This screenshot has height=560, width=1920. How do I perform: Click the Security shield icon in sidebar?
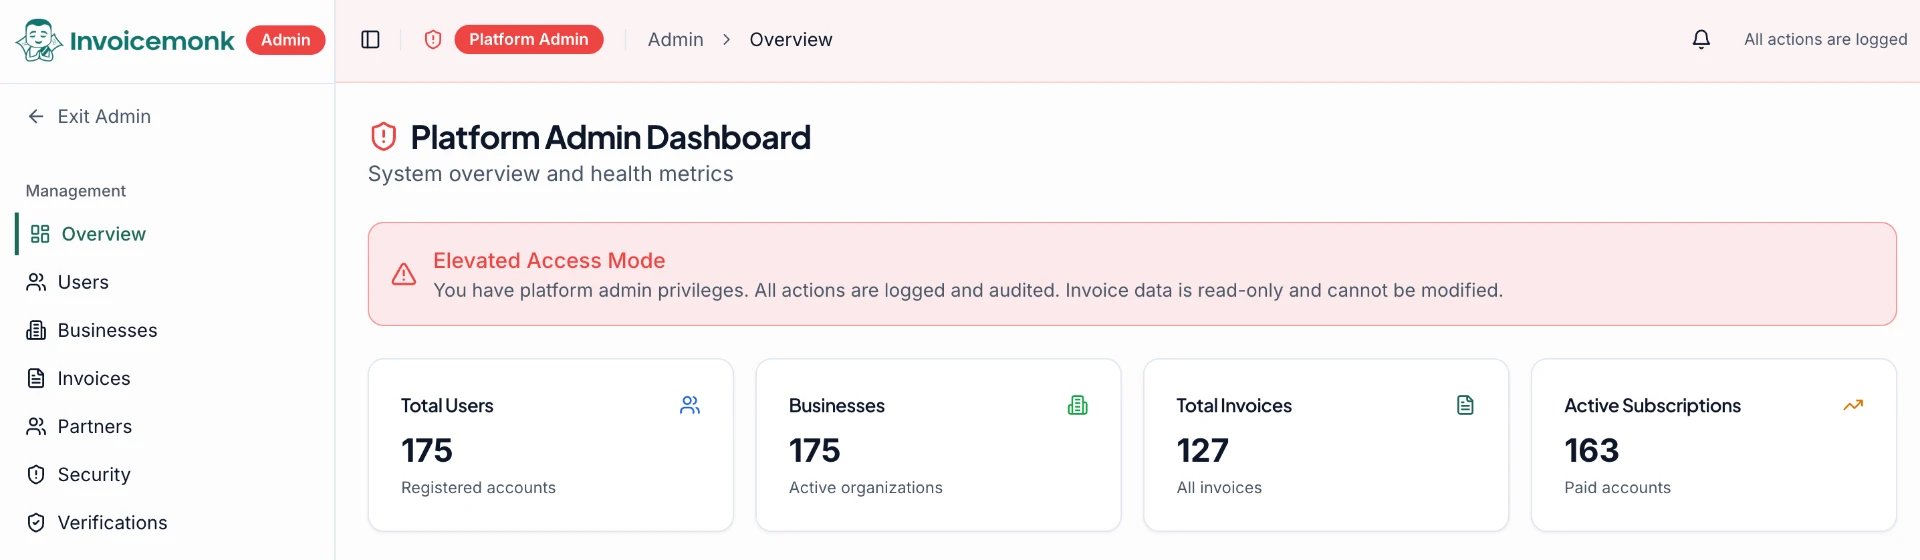coord(36,474)
